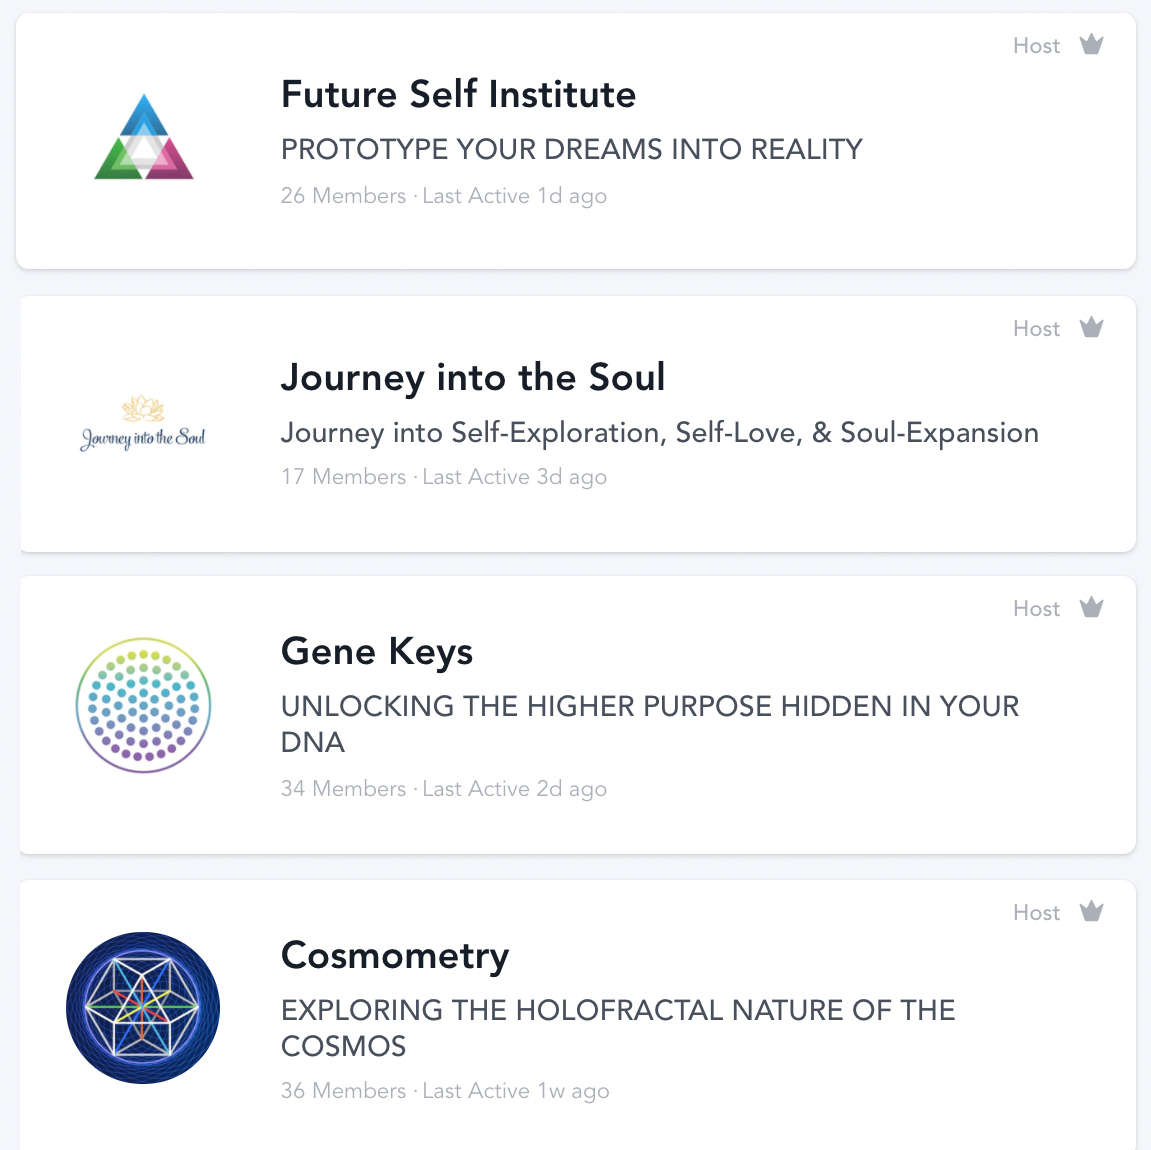Open the Future Self Institute title
Image resolution: width=1151 pixels, height=1150 pixels.
[458, 94]
